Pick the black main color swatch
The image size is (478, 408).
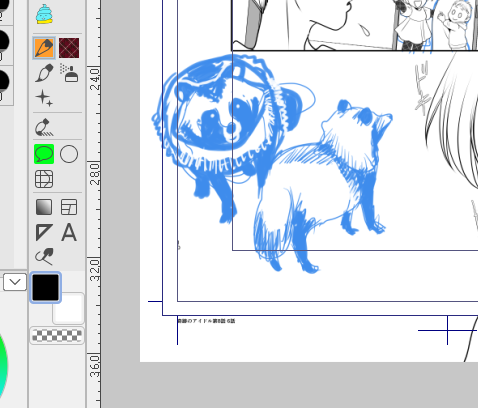click(45, 287)
